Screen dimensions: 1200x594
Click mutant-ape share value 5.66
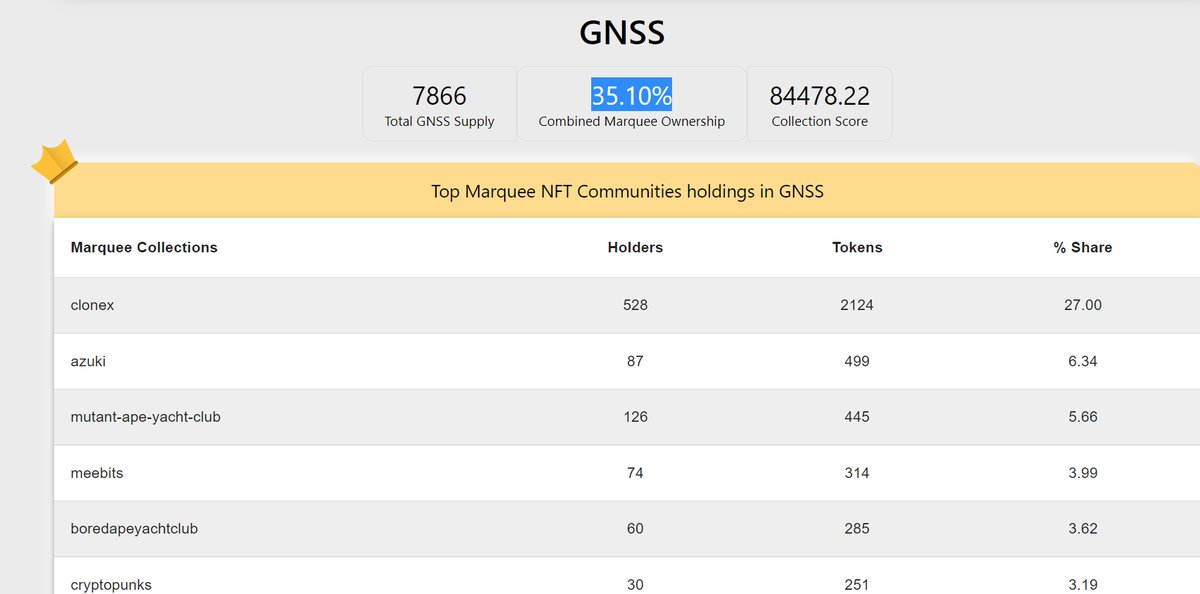pos(1083,417)
